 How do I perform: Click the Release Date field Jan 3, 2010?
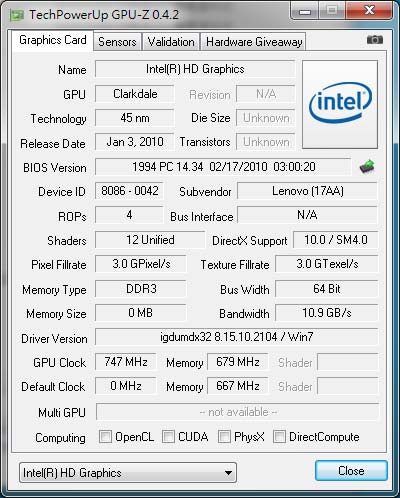pos(135,142)
